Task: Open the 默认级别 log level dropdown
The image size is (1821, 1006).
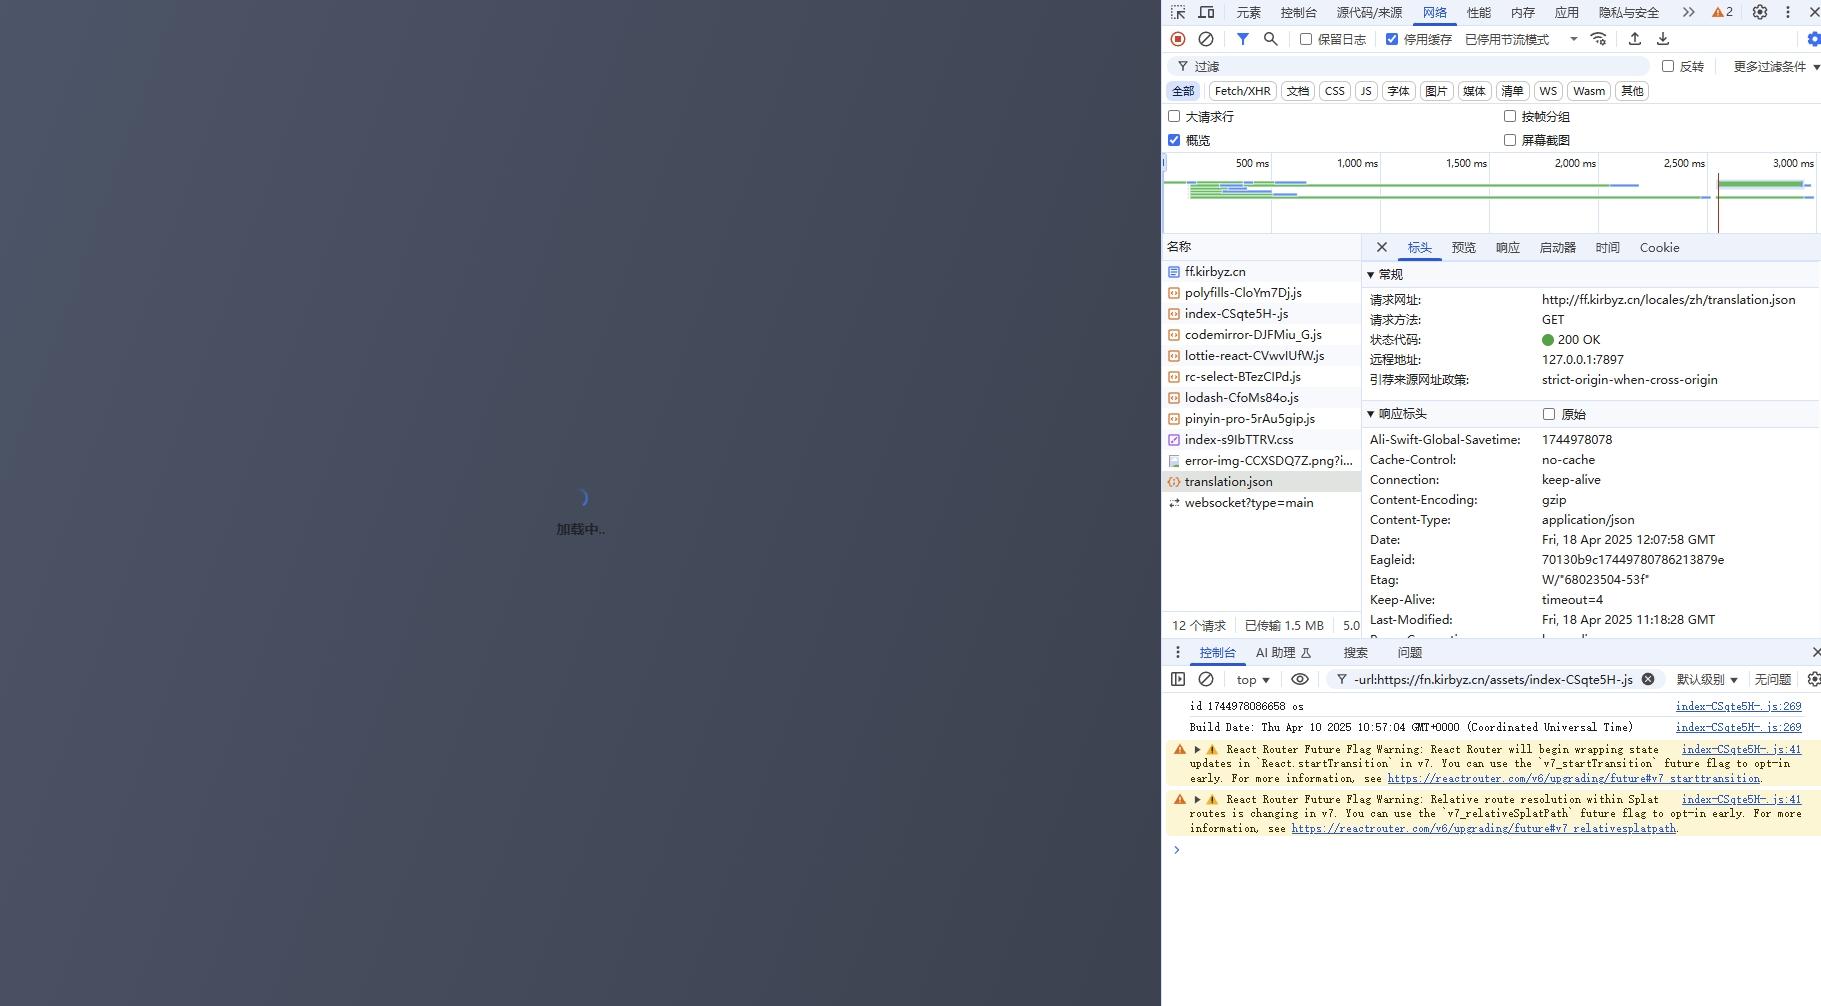Action: coord(1707,679)
